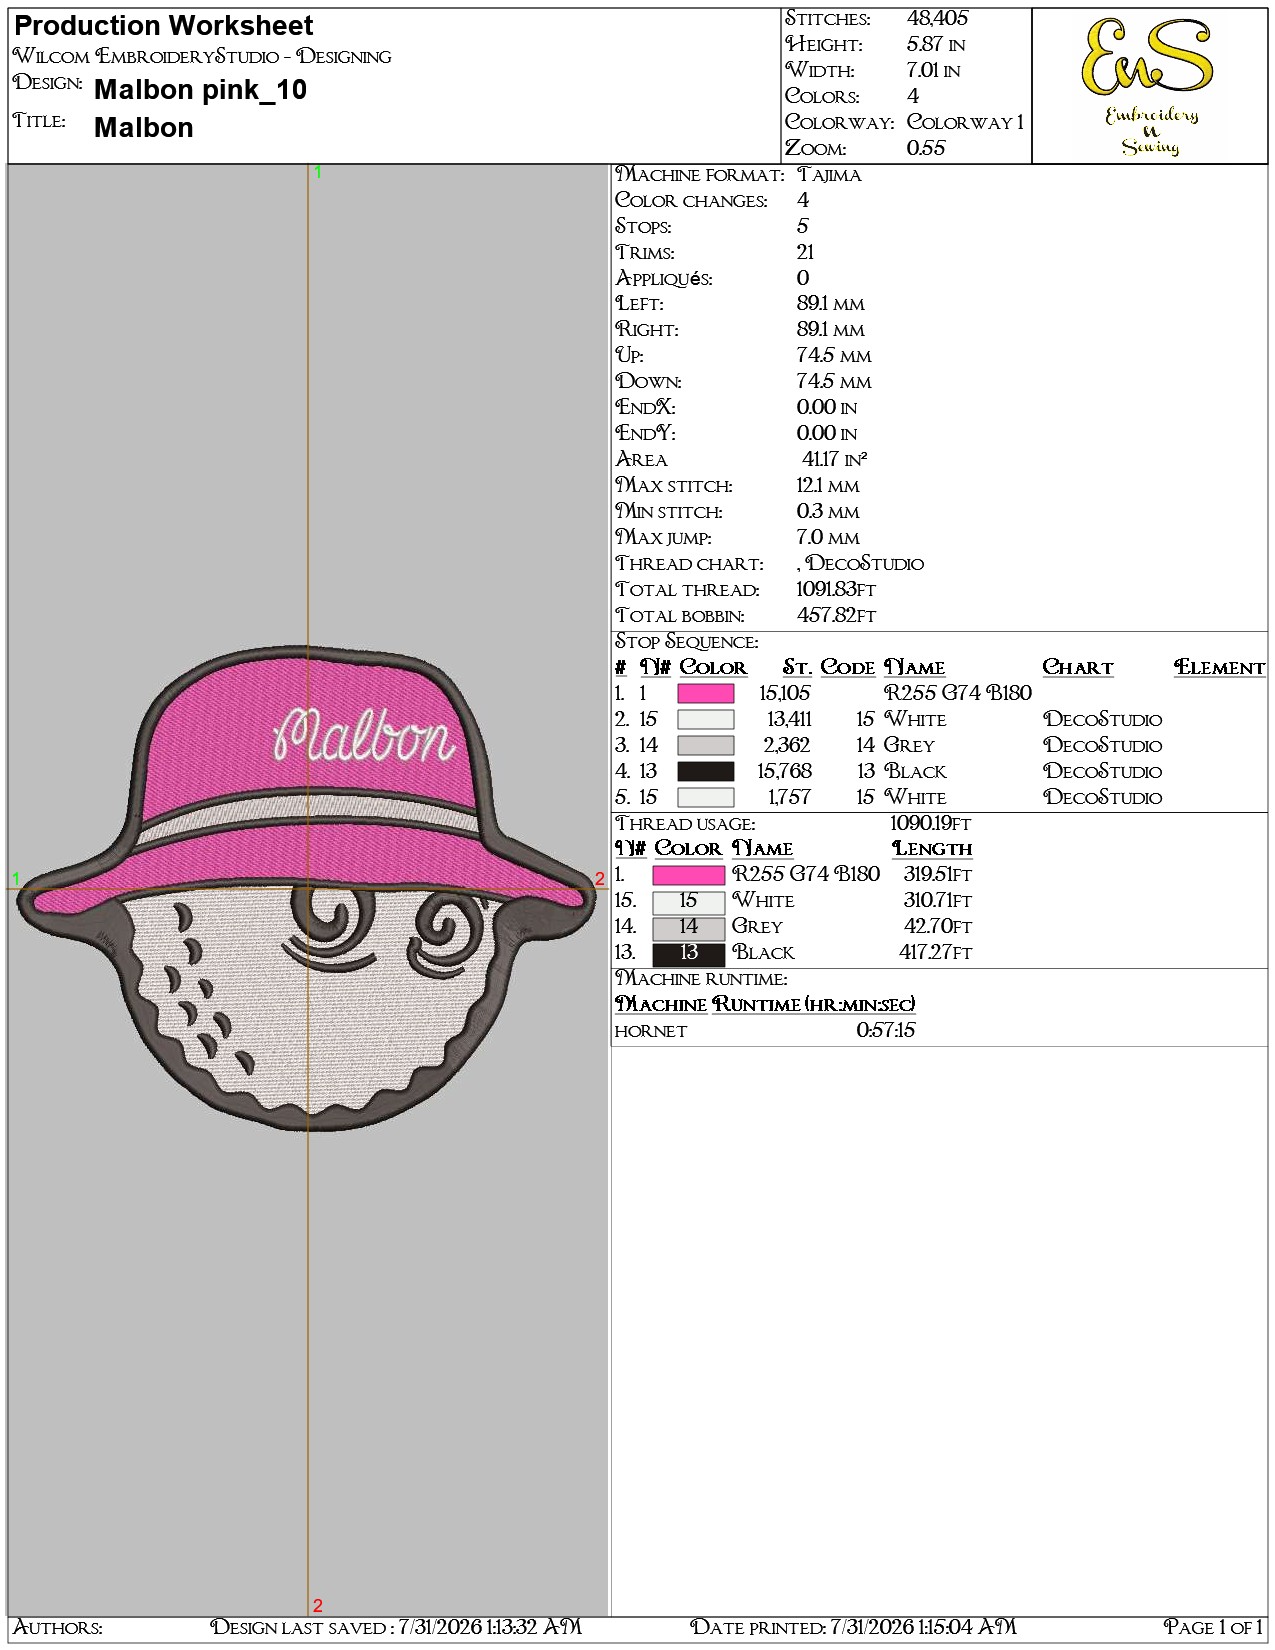Click max stitch value '12.1 mm'

[x=828, y=485]
